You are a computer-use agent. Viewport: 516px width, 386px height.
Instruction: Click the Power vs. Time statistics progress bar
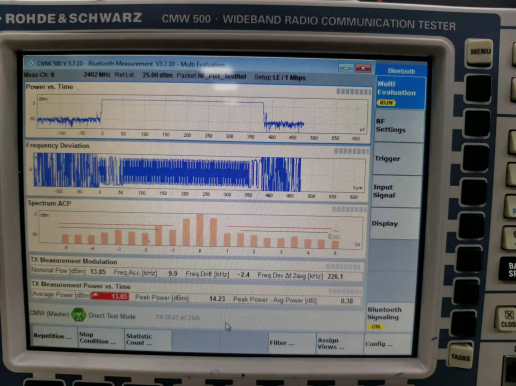(x=353, y=92)
